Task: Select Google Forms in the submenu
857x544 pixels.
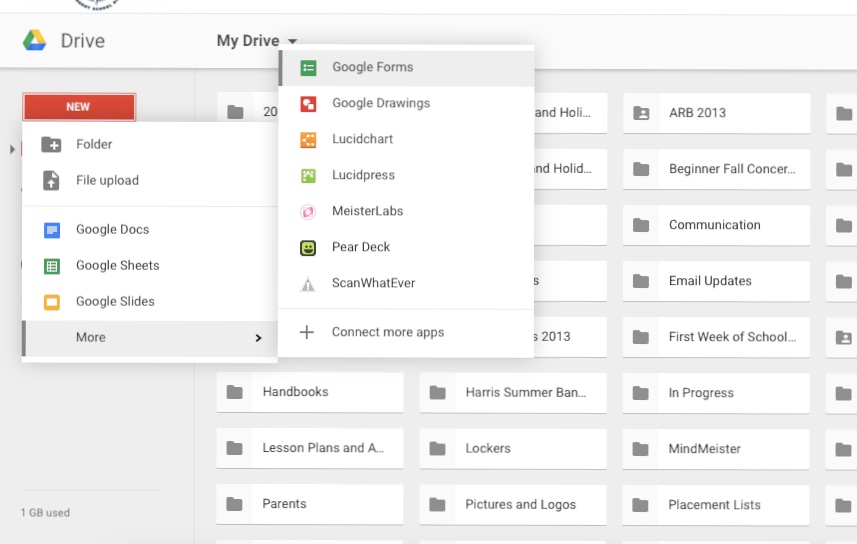Action: click(406, 68)
